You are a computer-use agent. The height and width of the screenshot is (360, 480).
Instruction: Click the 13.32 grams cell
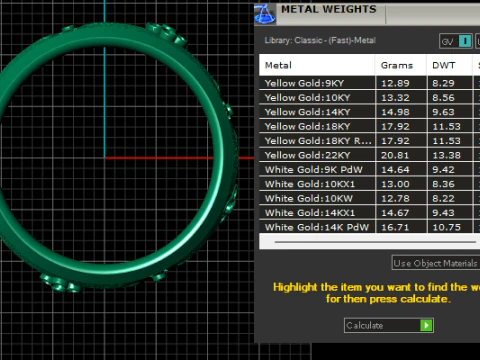(x=401, y=97)
